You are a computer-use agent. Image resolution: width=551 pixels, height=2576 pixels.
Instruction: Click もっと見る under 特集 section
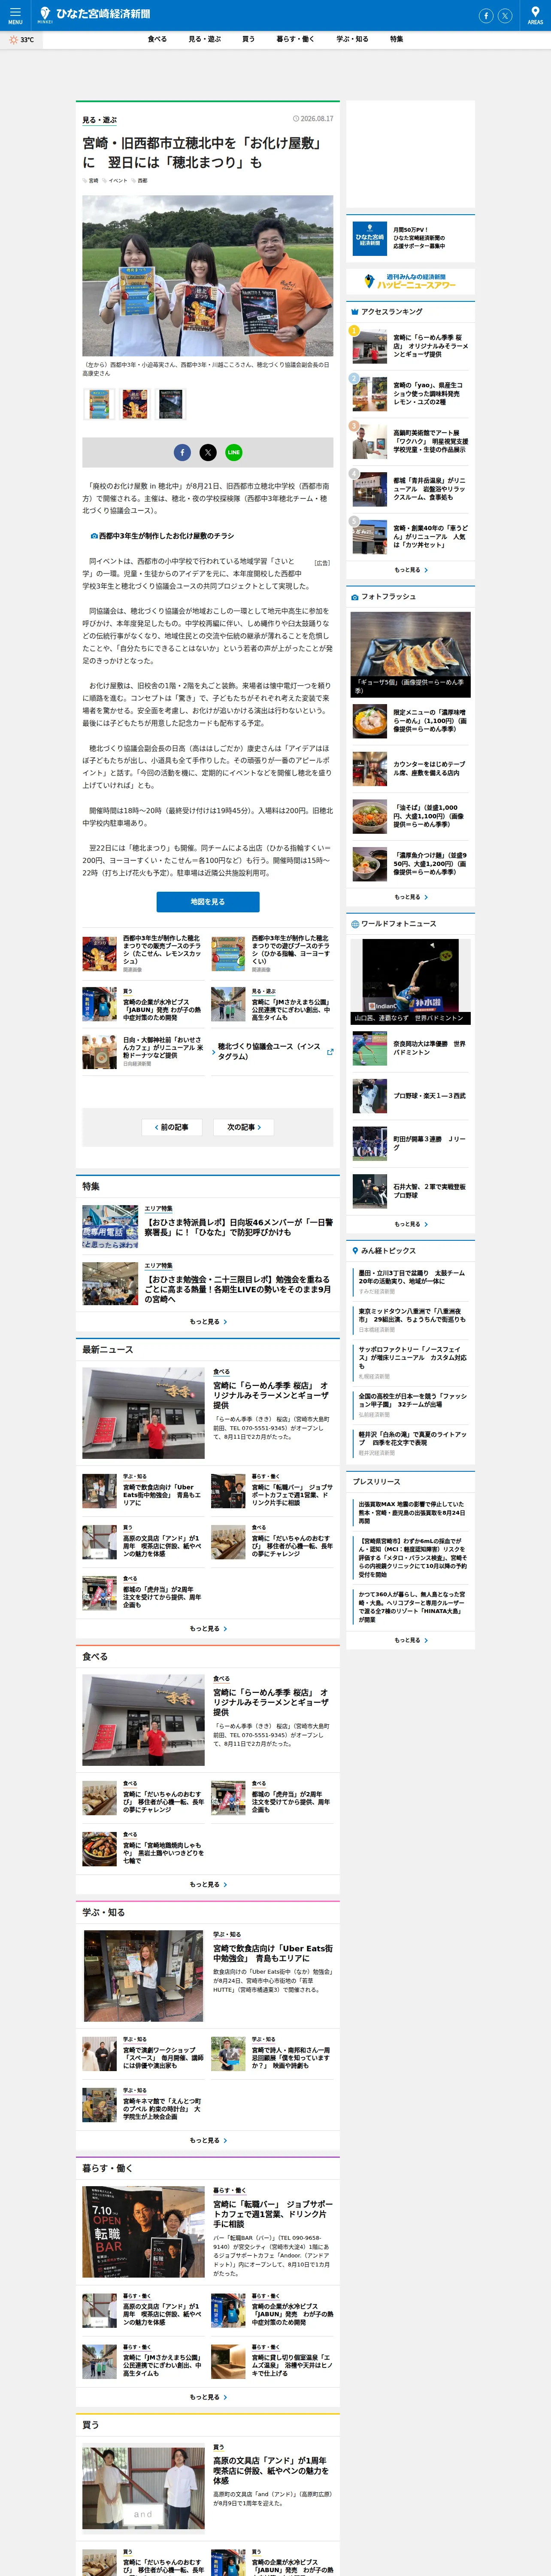pyautogui.click(x=208, y=1322)
